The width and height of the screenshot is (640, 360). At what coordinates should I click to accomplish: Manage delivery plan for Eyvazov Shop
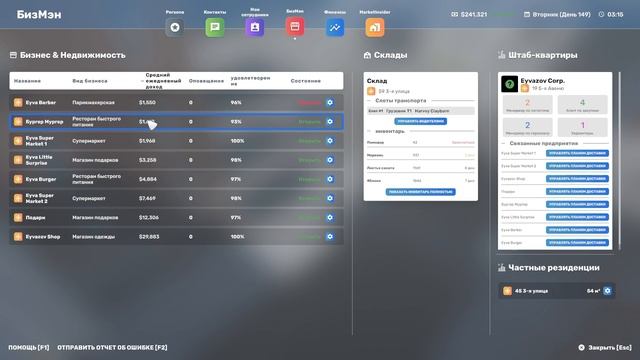[577, 178]
